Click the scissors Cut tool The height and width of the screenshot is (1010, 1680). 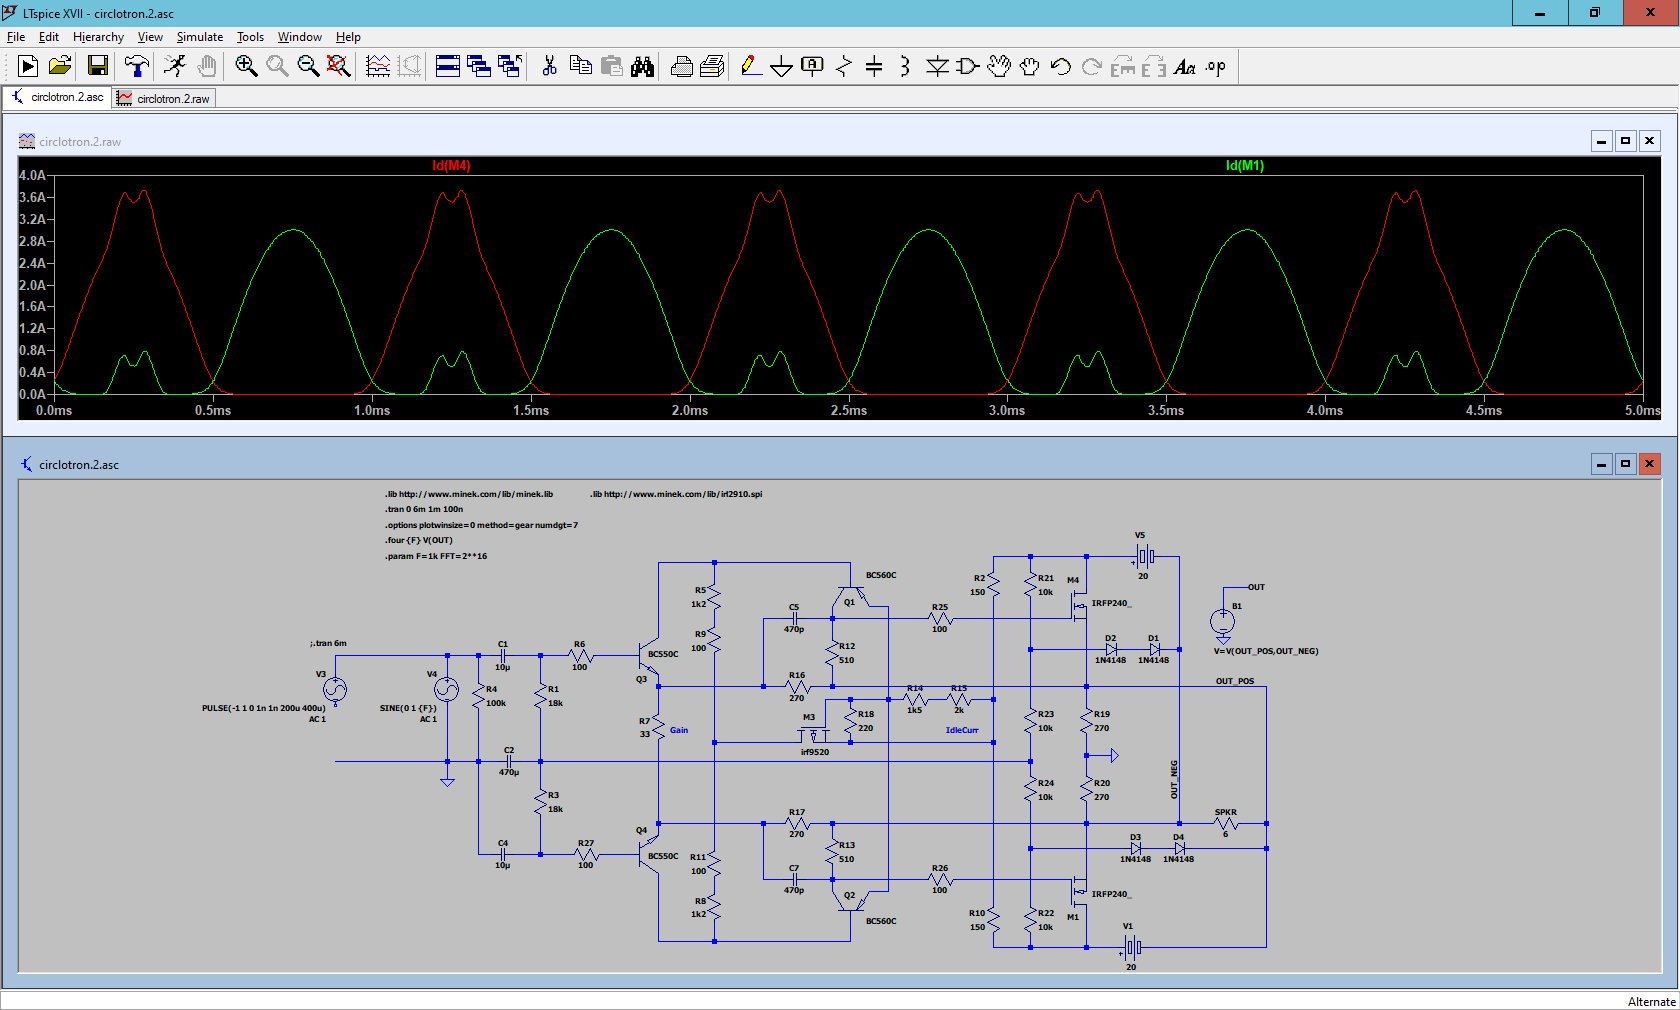pos(549,66)
